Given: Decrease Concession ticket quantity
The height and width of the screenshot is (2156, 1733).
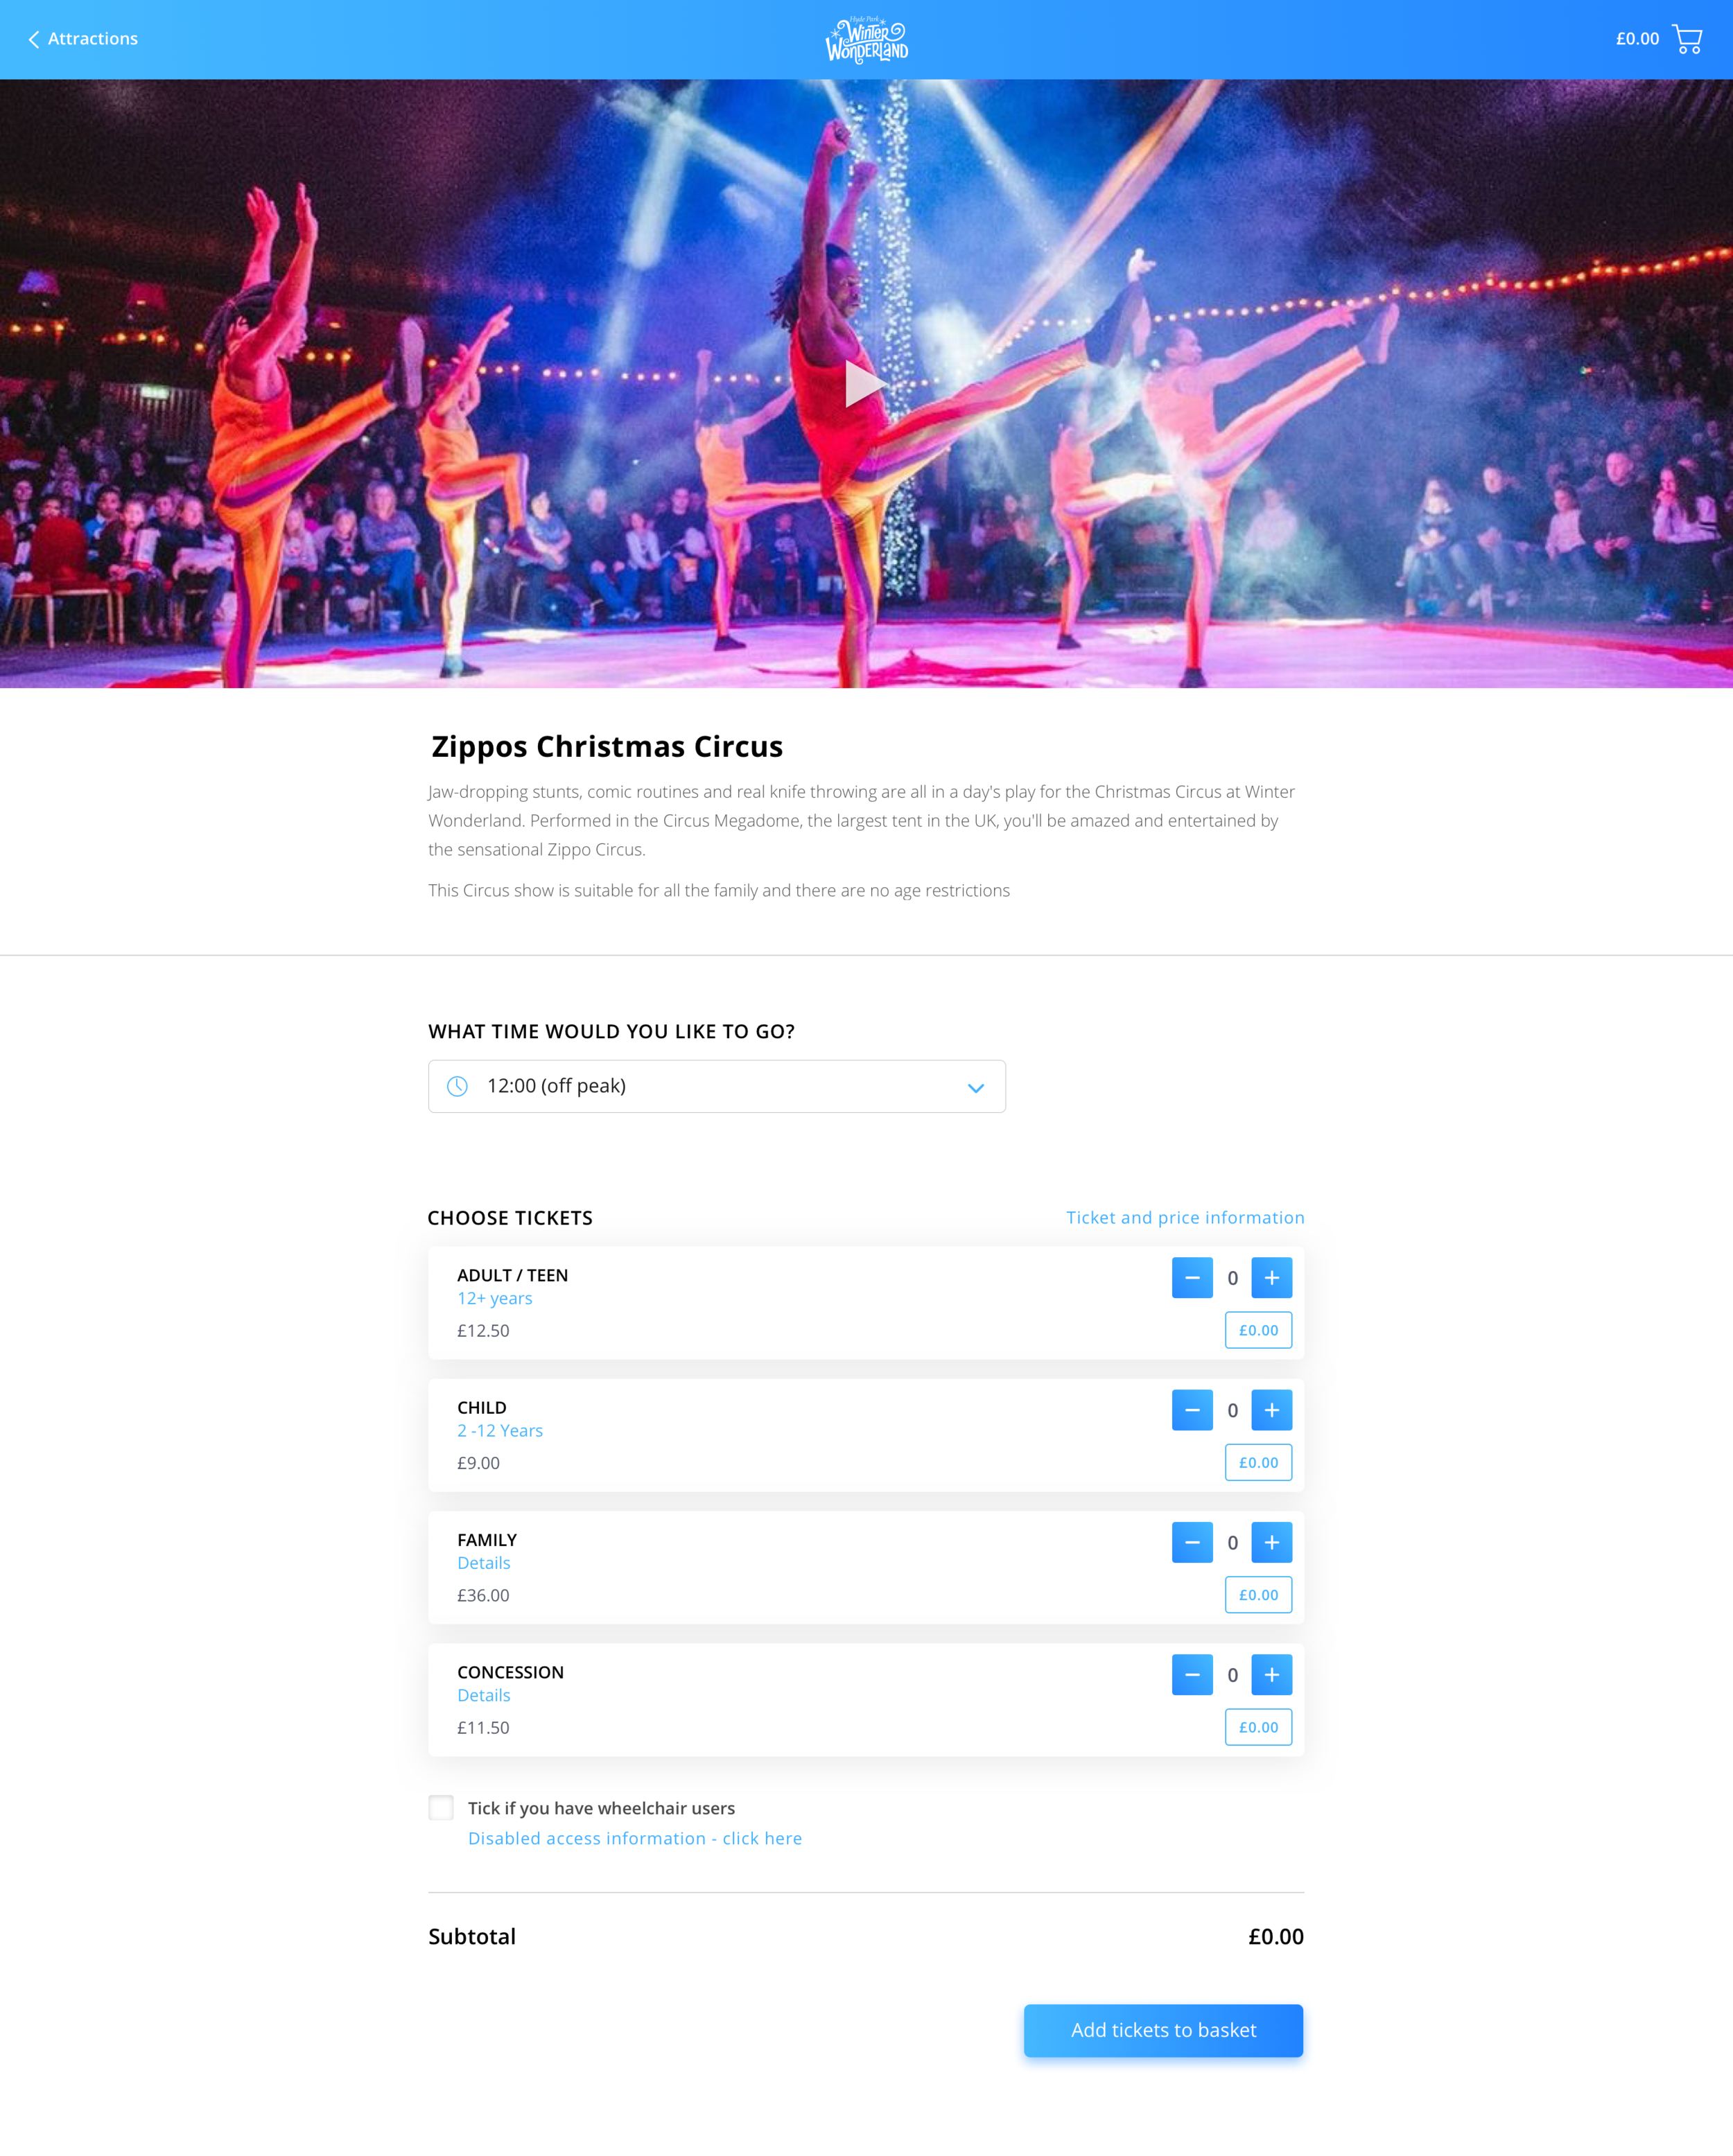Looking at the screenshot, I should point(1192,1674).
